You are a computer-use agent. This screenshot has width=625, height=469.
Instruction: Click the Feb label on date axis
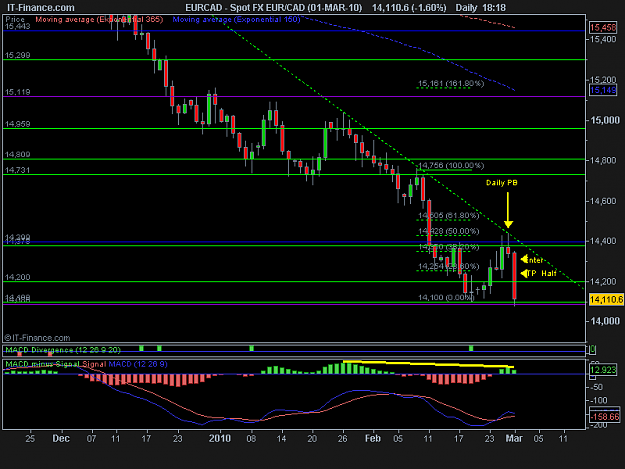click(x=373, y=439)
